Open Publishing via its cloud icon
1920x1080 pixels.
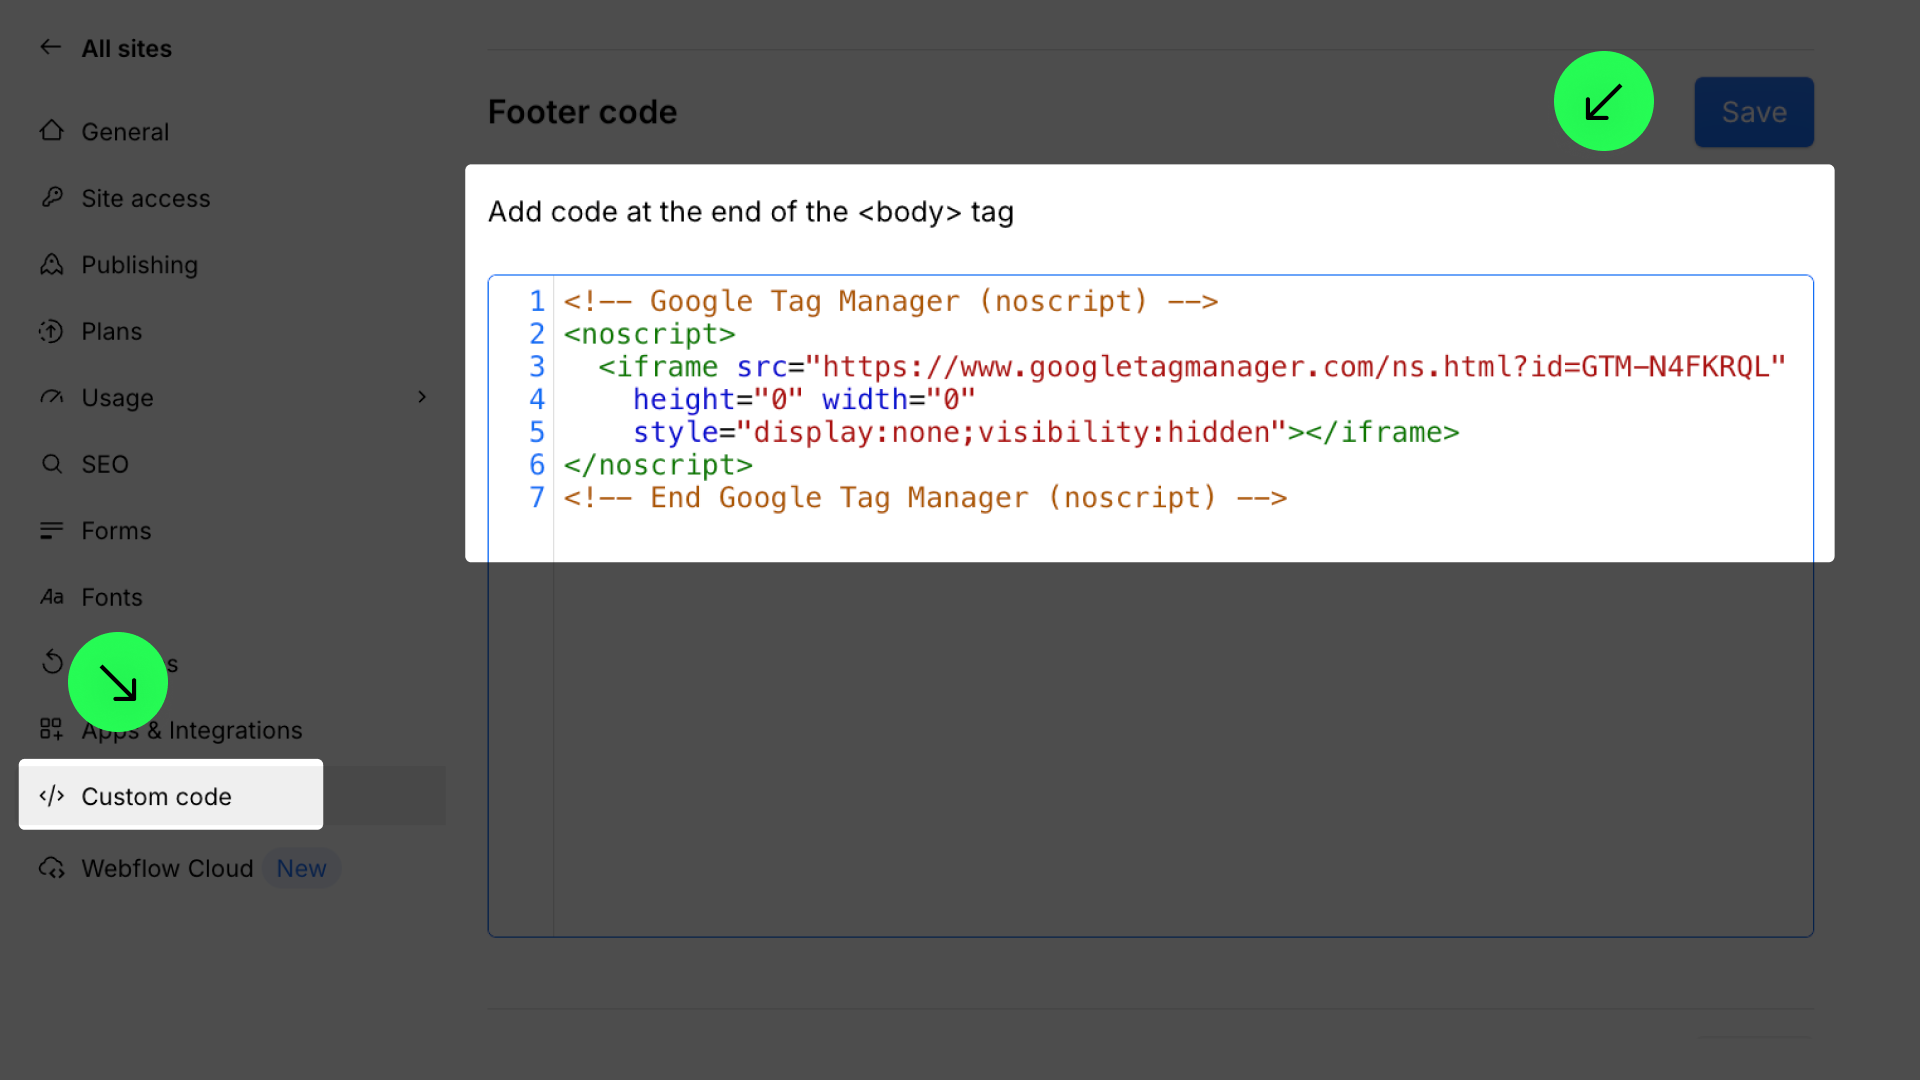click(x=51, y=264)
